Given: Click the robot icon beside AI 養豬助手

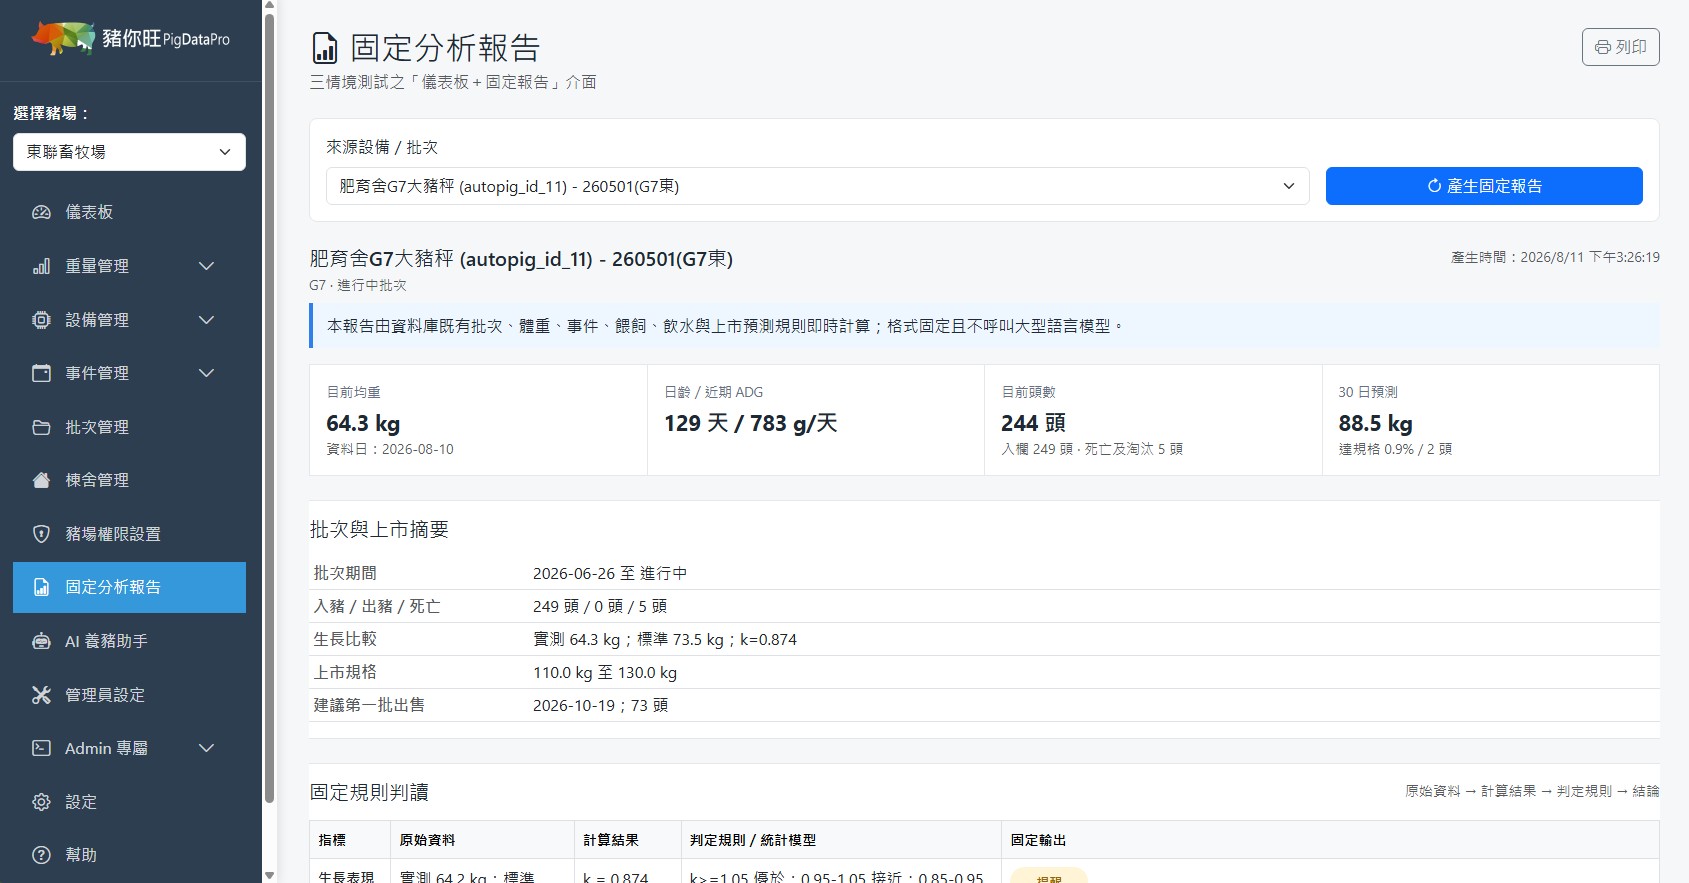Looking at the screenshot, I should click(41, 641).
